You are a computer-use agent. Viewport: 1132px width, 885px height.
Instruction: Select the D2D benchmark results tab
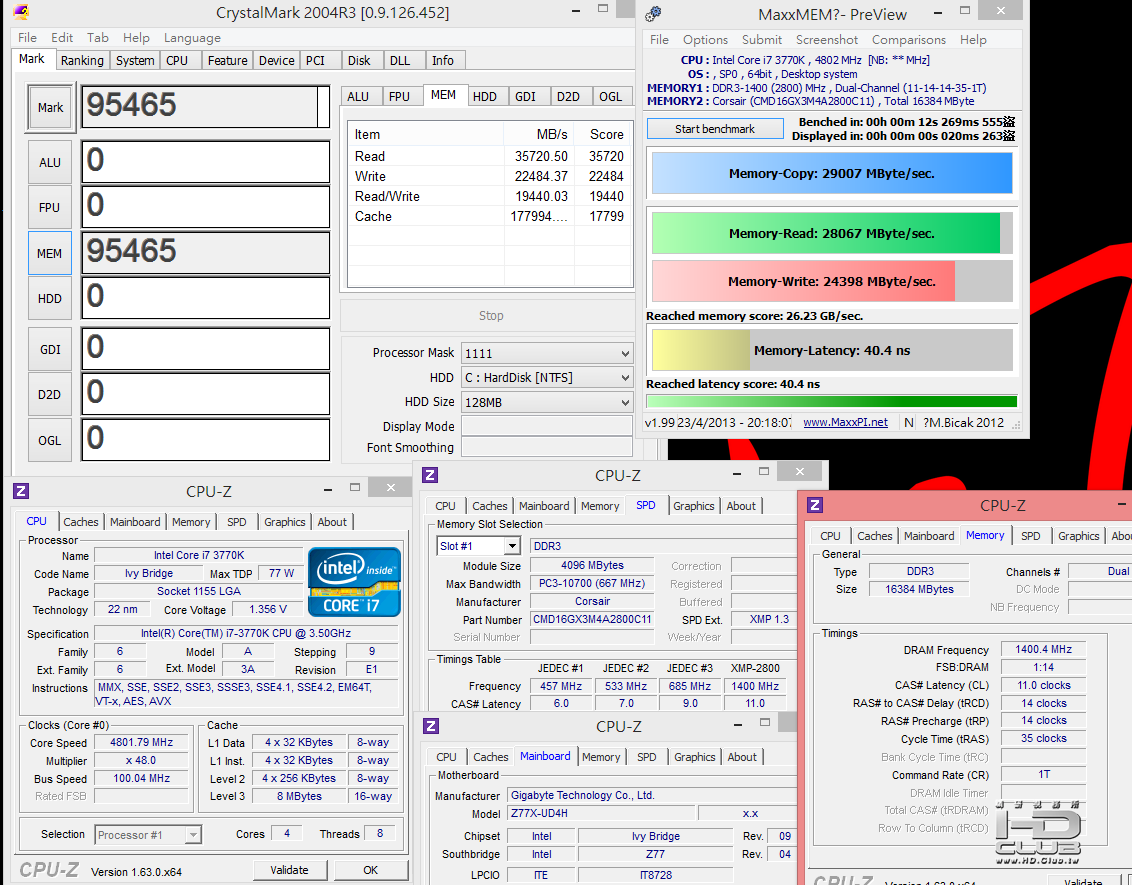[x=568, y=96]
